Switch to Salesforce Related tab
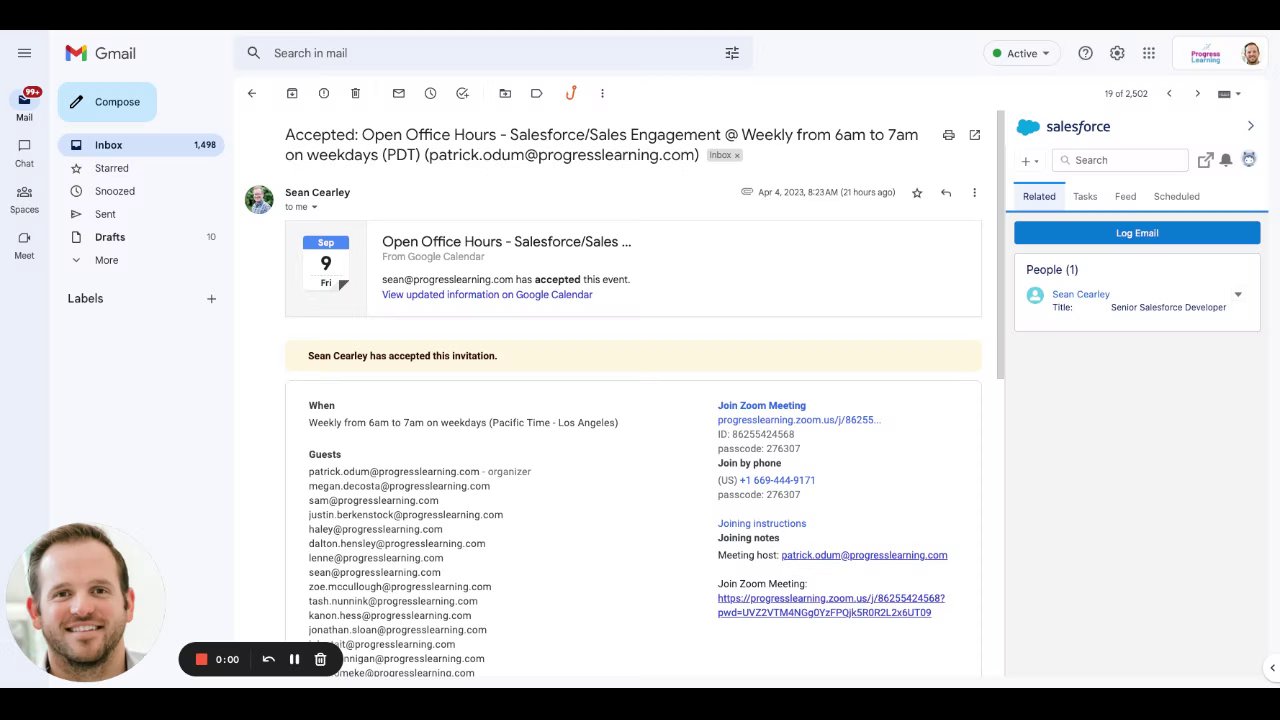1280x720 pixels. pos(1039,197)
